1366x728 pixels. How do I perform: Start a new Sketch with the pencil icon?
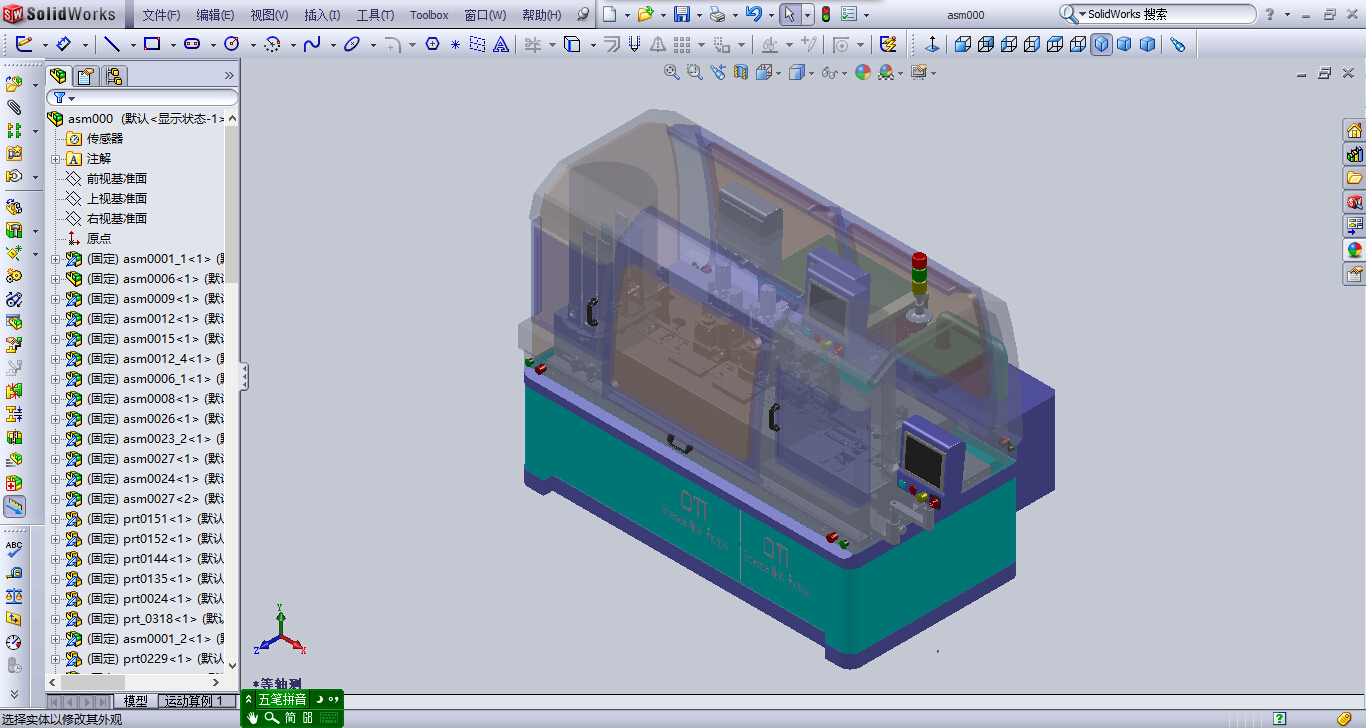tap(24, 44)
